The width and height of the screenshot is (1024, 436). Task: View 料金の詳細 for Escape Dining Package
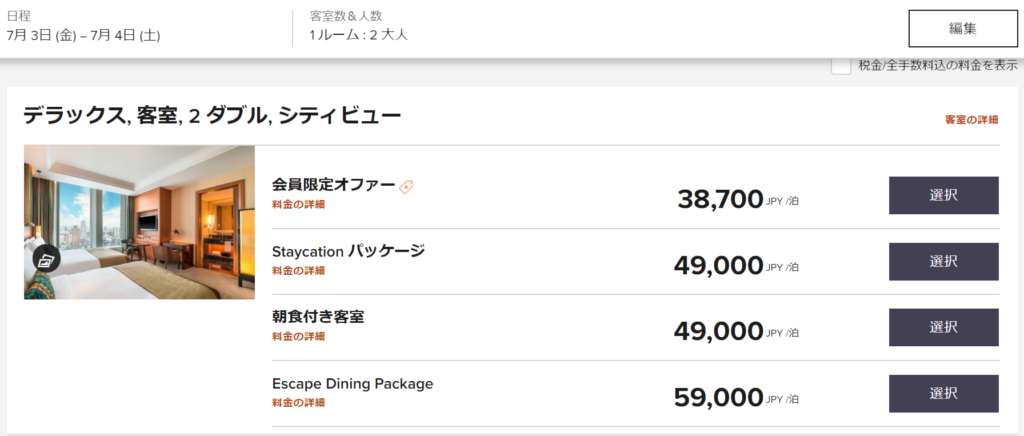(298, 402)
